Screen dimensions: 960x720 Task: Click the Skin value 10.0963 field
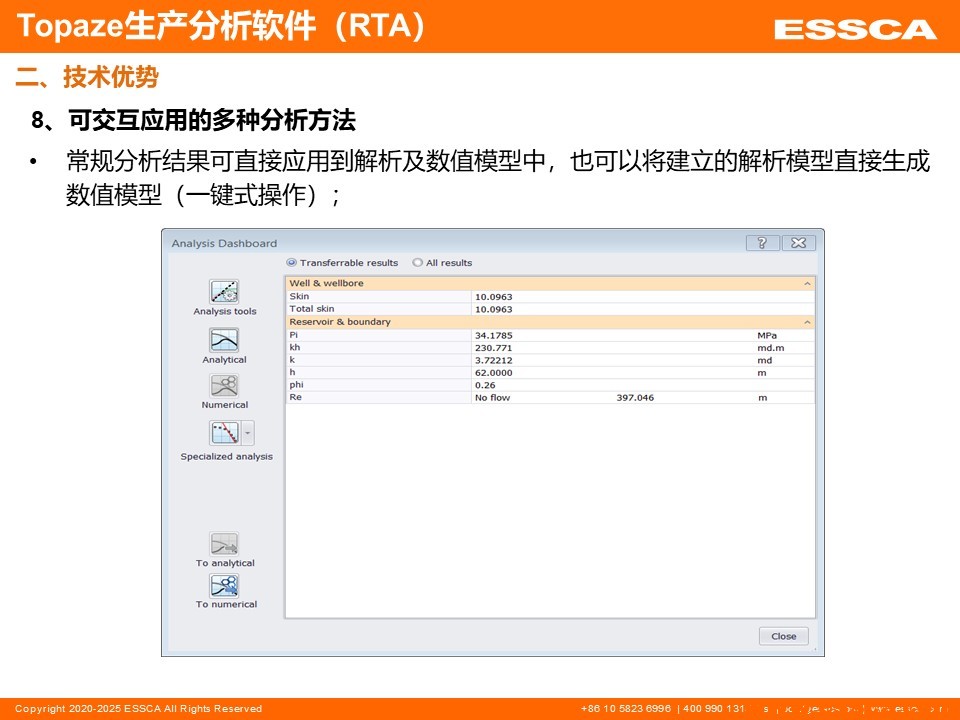pyautogui.click(x=494, y=297)
